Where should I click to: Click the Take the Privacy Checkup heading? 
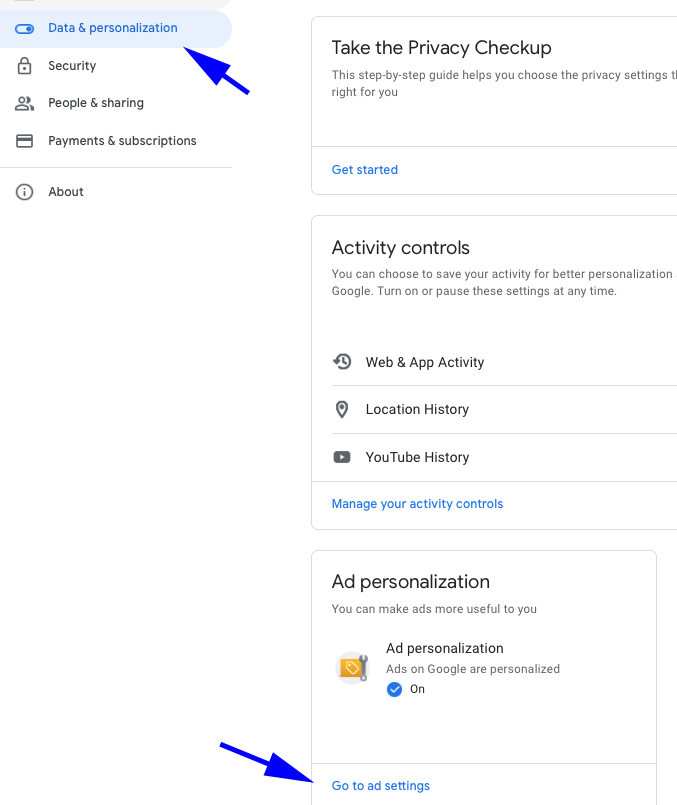coord(441,48)
